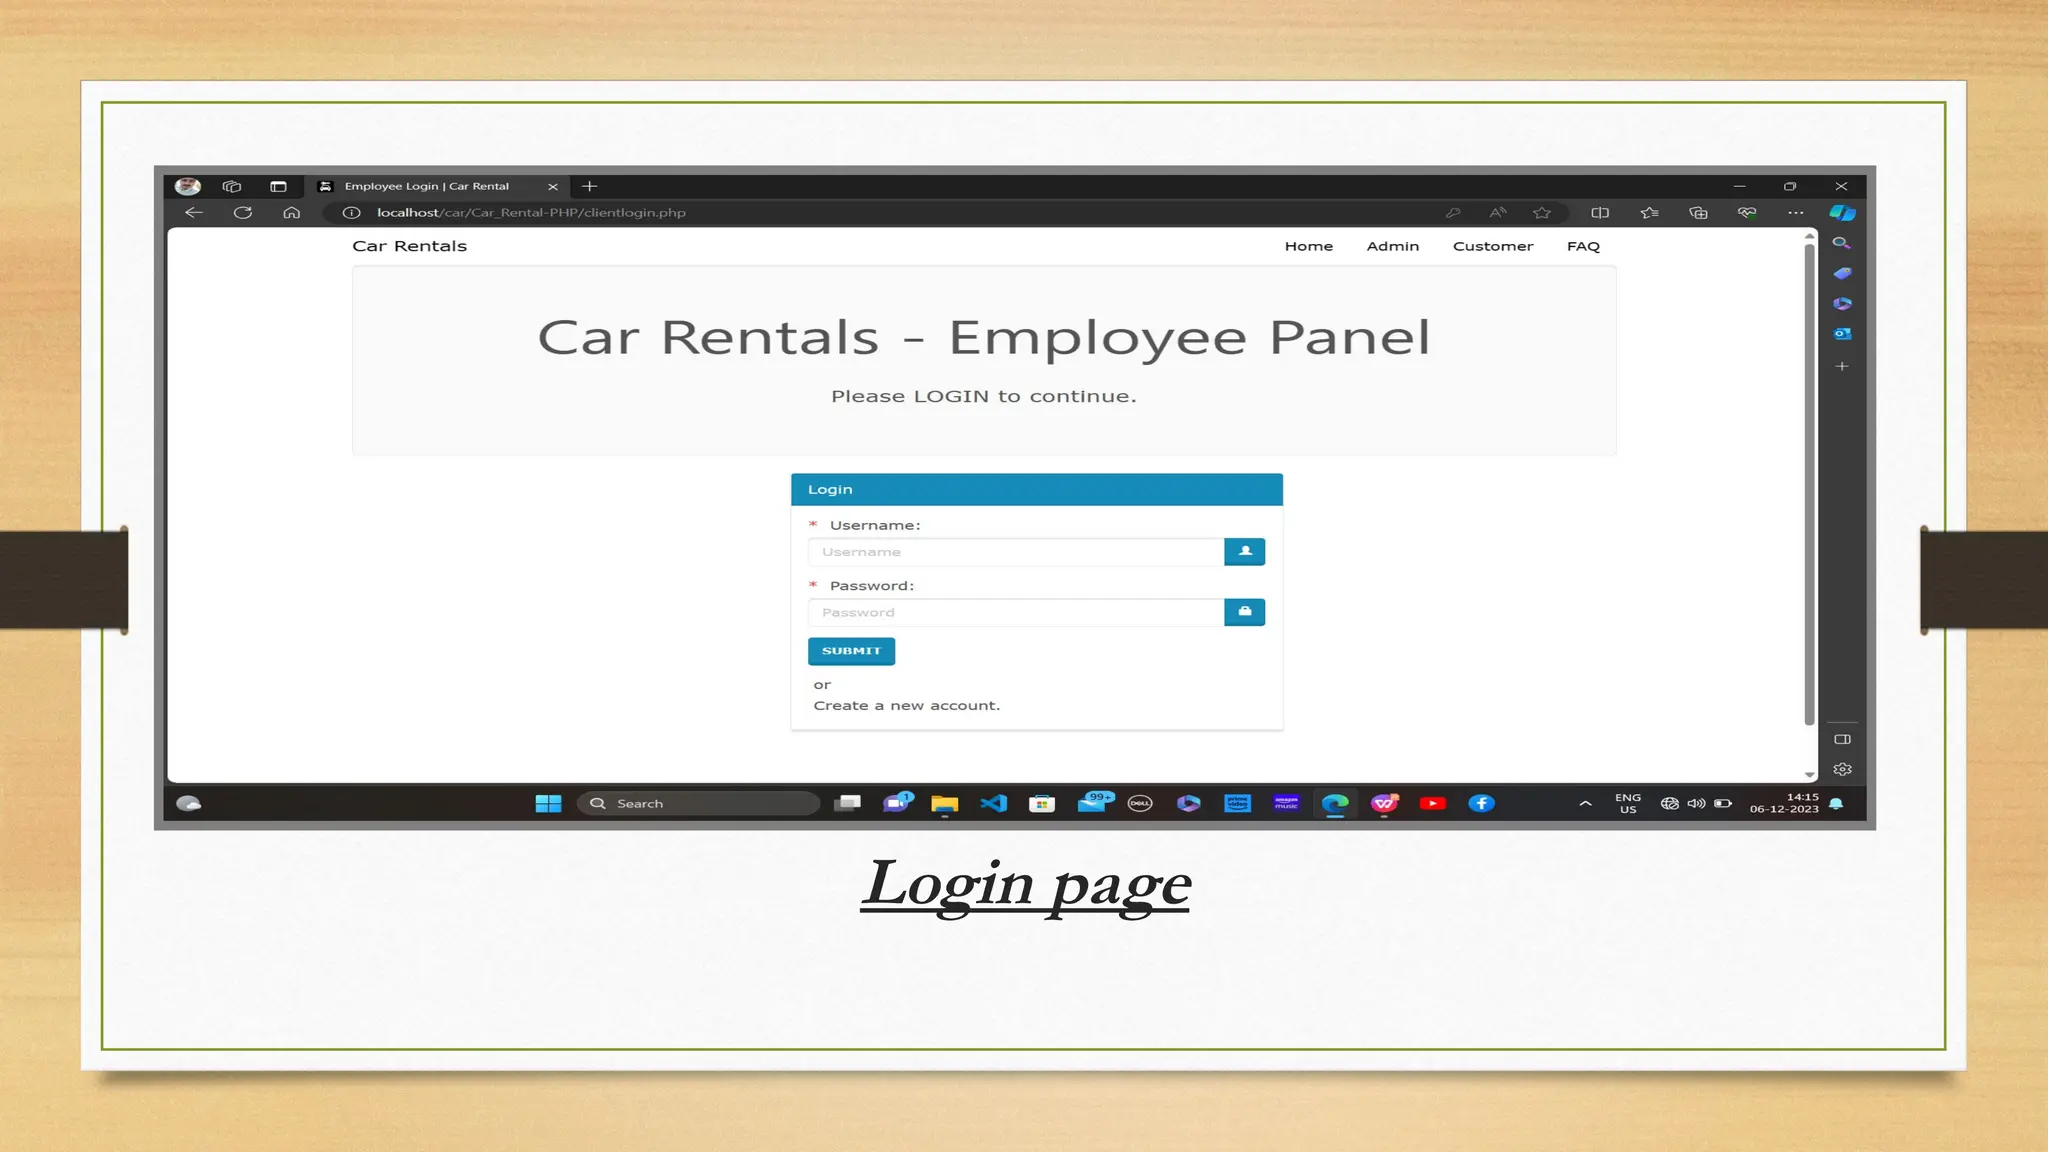Open Task View on the taskbar

tap(848, 804)
